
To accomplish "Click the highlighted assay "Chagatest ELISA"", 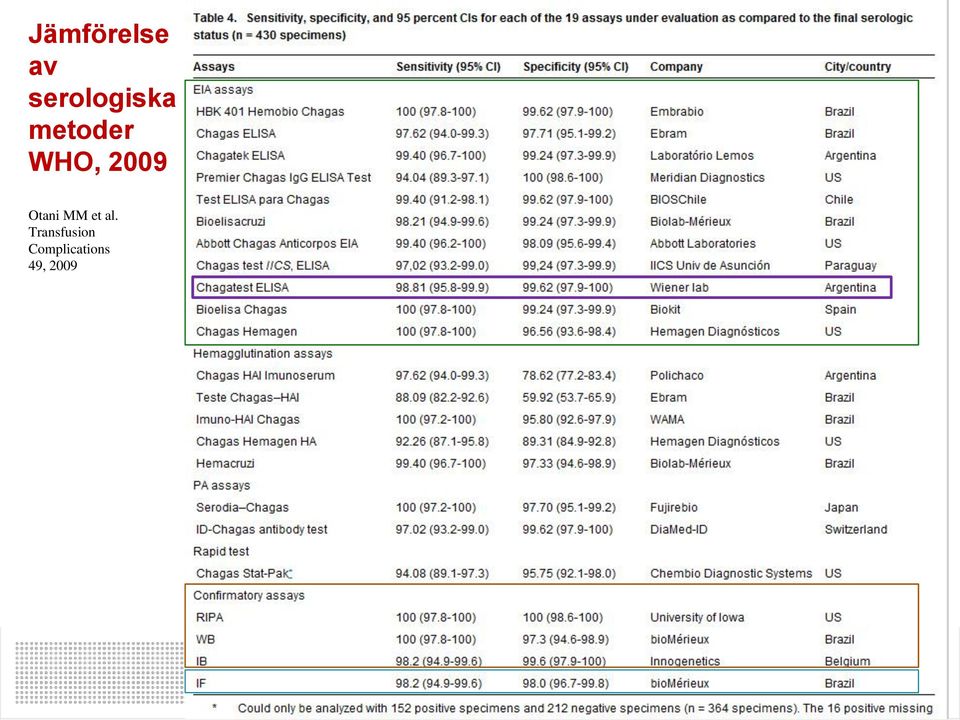I will pos(242,288).
